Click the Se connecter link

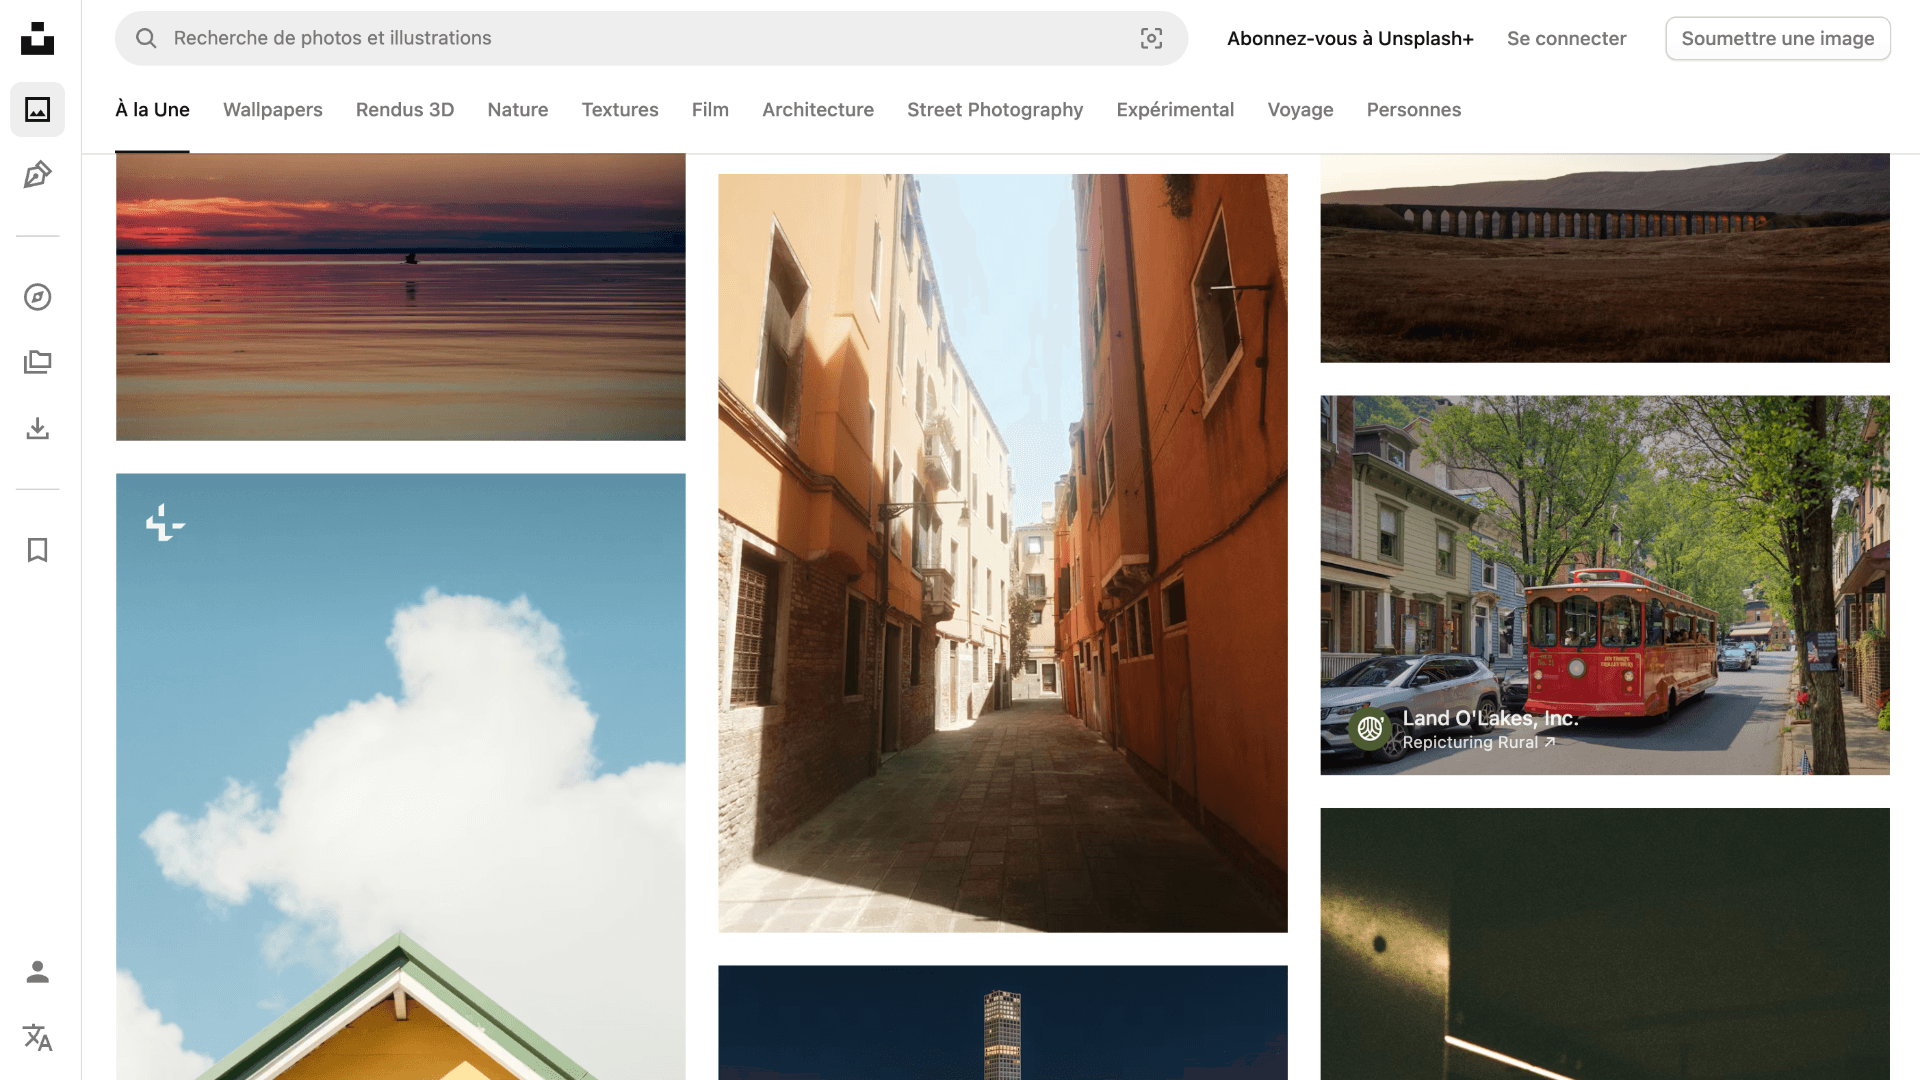point(1566,38)
